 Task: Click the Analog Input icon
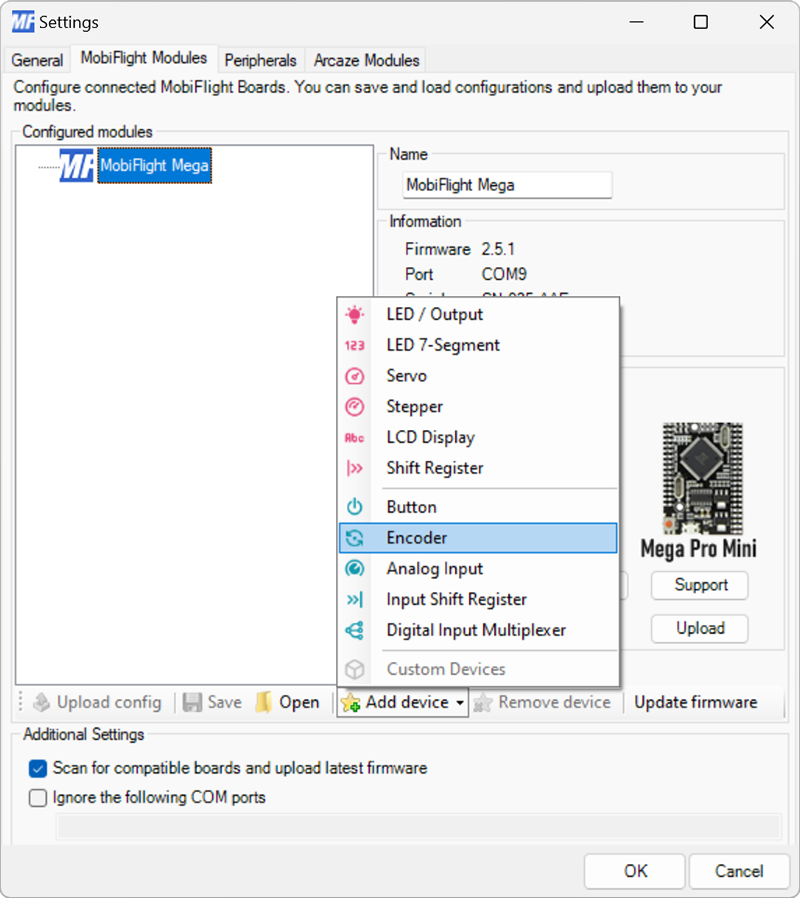click(x=356, y=568)
